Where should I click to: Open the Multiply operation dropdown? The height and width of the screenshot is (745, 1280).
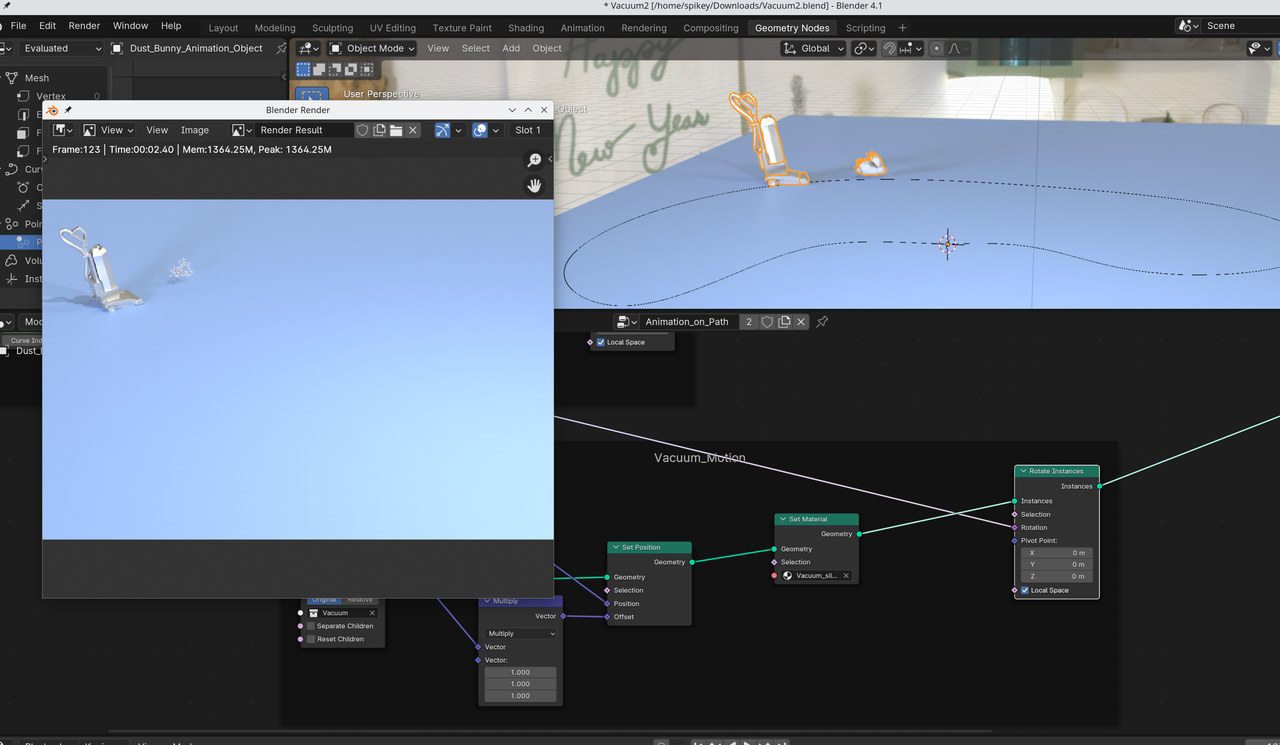point(521,633)
